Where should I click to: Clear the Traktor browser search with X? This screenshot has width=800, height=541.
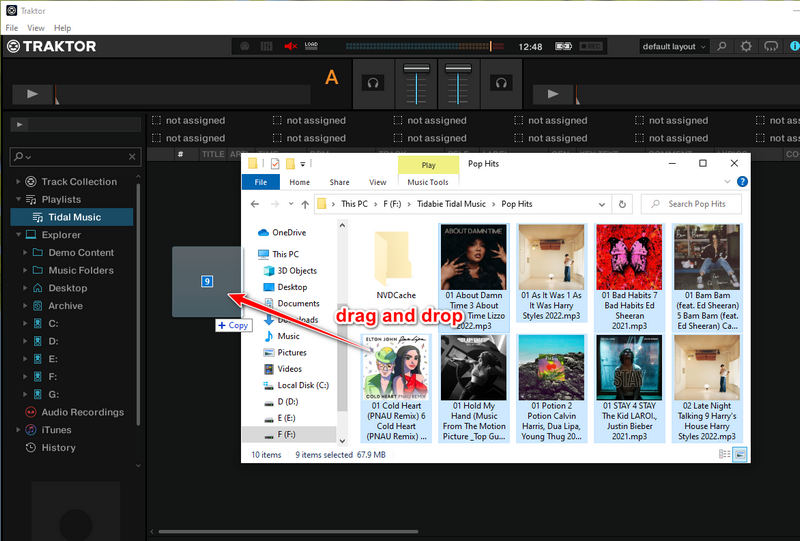pyautogui.click(x=132, y=157)
